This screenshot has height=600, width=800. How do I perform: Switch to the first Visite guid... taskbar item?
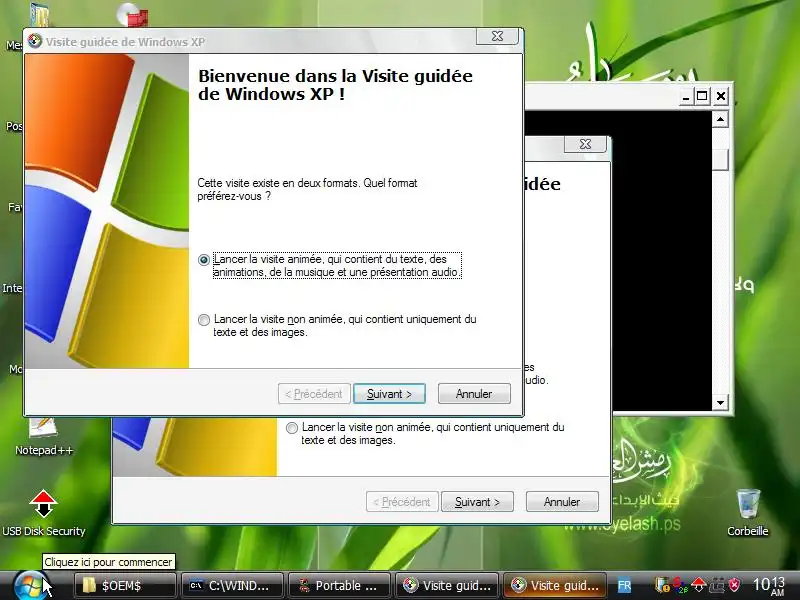(447, 586)
